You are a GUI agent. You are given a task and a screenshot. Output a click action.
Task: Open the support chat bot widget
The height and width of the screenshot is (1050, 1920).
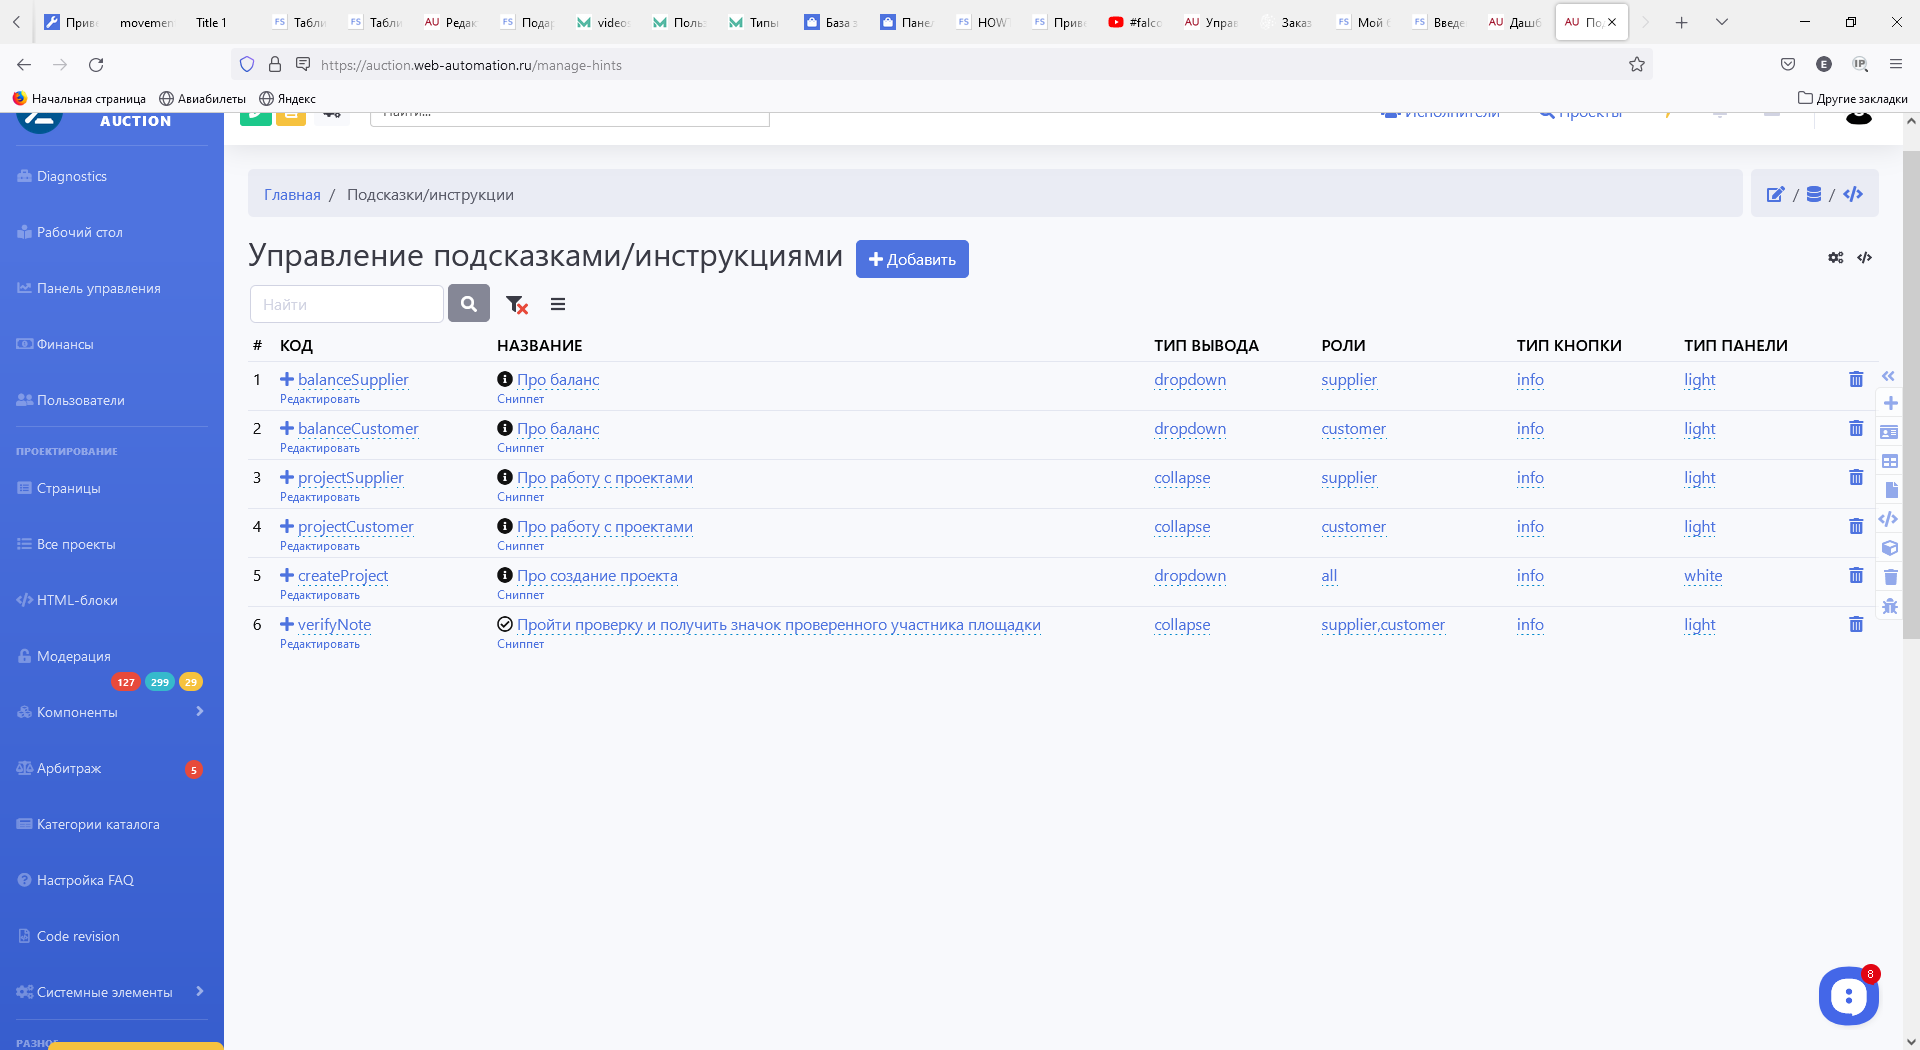1848,996
